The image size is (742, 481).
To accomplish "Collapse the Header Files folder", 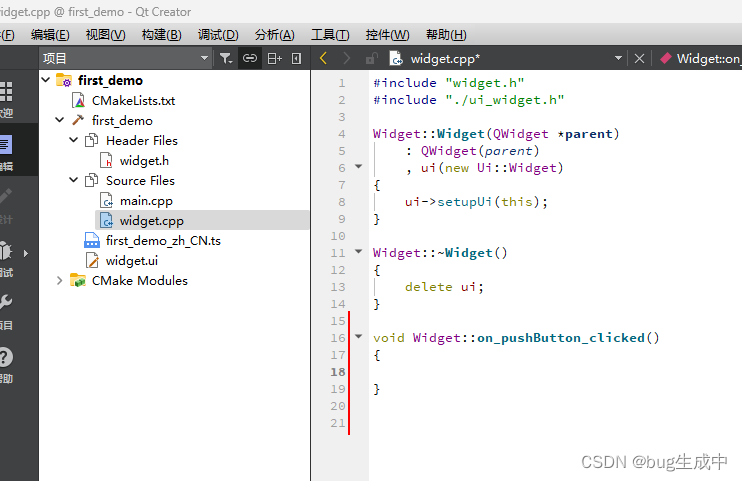I will [x=73, y=140].
